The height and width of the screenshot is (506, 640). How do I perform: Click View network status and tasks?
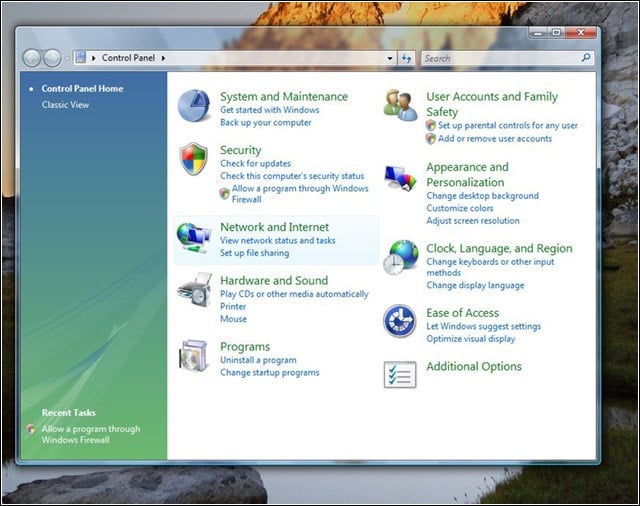pyautogui.click(x=278, y=240)
